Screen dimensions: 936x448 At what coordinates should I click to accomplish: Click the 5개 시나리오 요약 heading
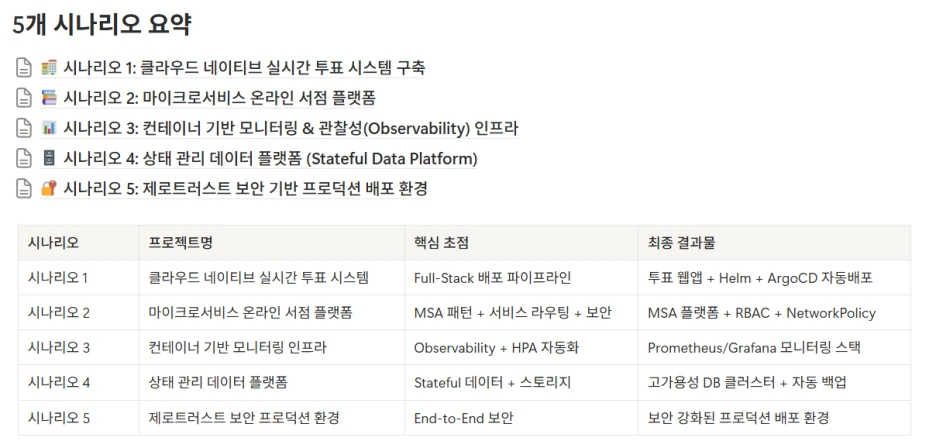(x=101, y=25)
